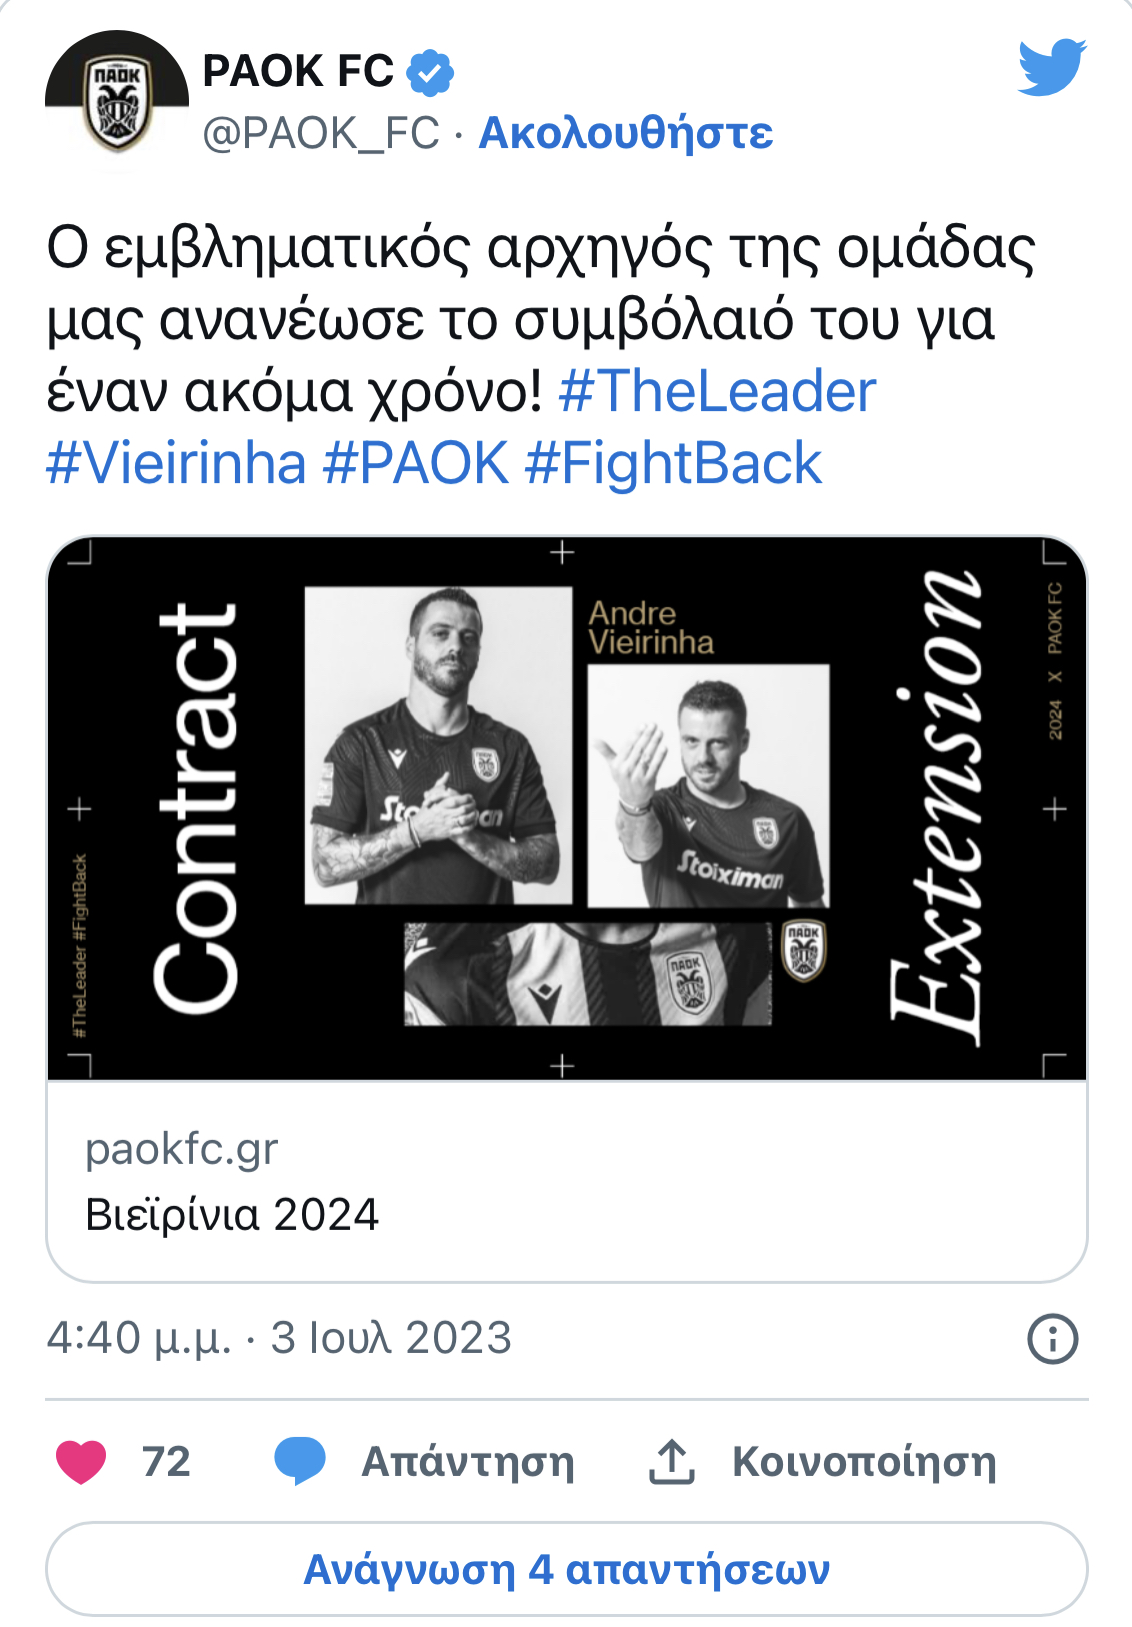Click the blue verified badge icon
The height and width of the screenshot is (1627, 1132).
431,72
